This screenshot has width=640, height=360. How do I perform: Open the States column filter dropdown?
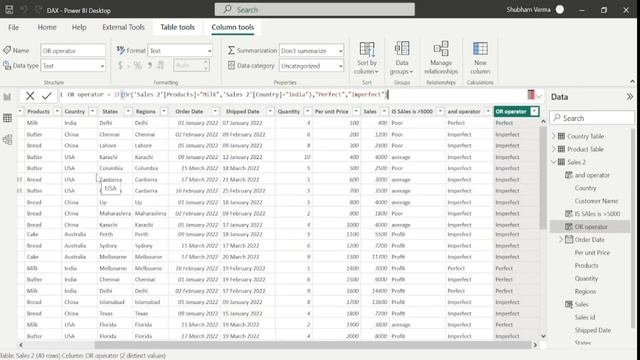[128, 111]
